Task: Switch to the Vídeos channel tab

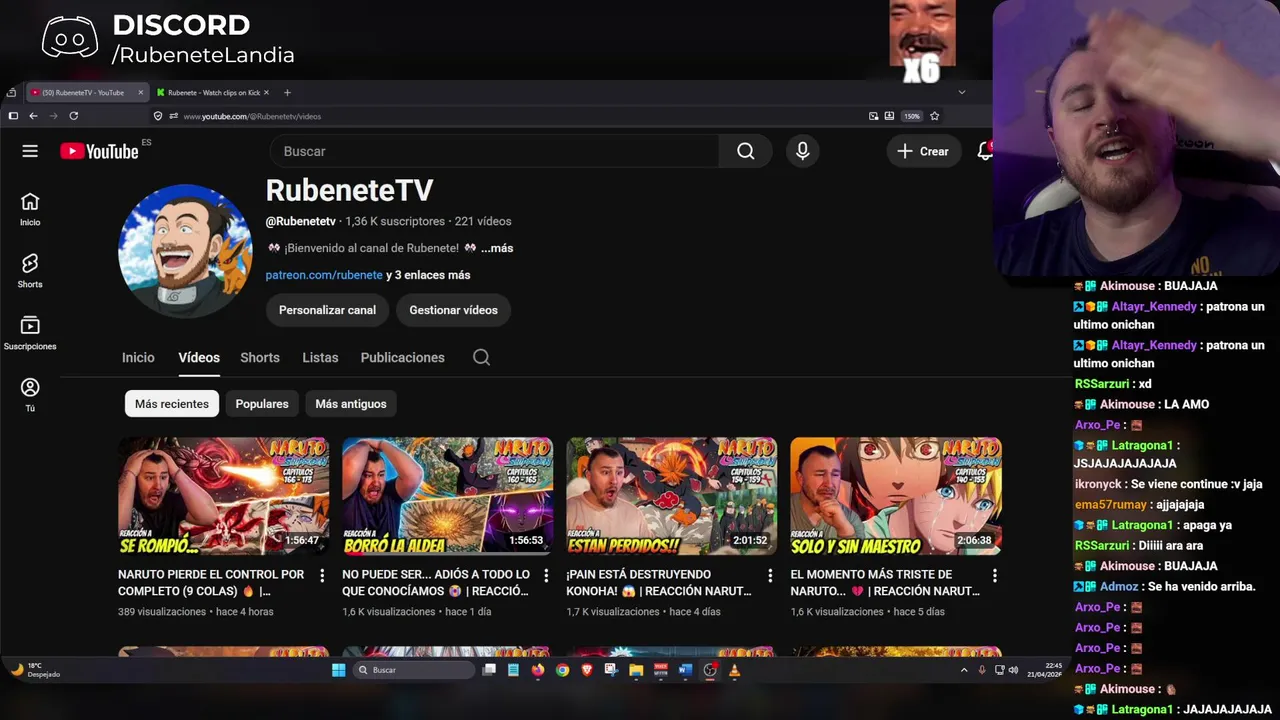Action: pyautogui.click(x=199, y=357)
